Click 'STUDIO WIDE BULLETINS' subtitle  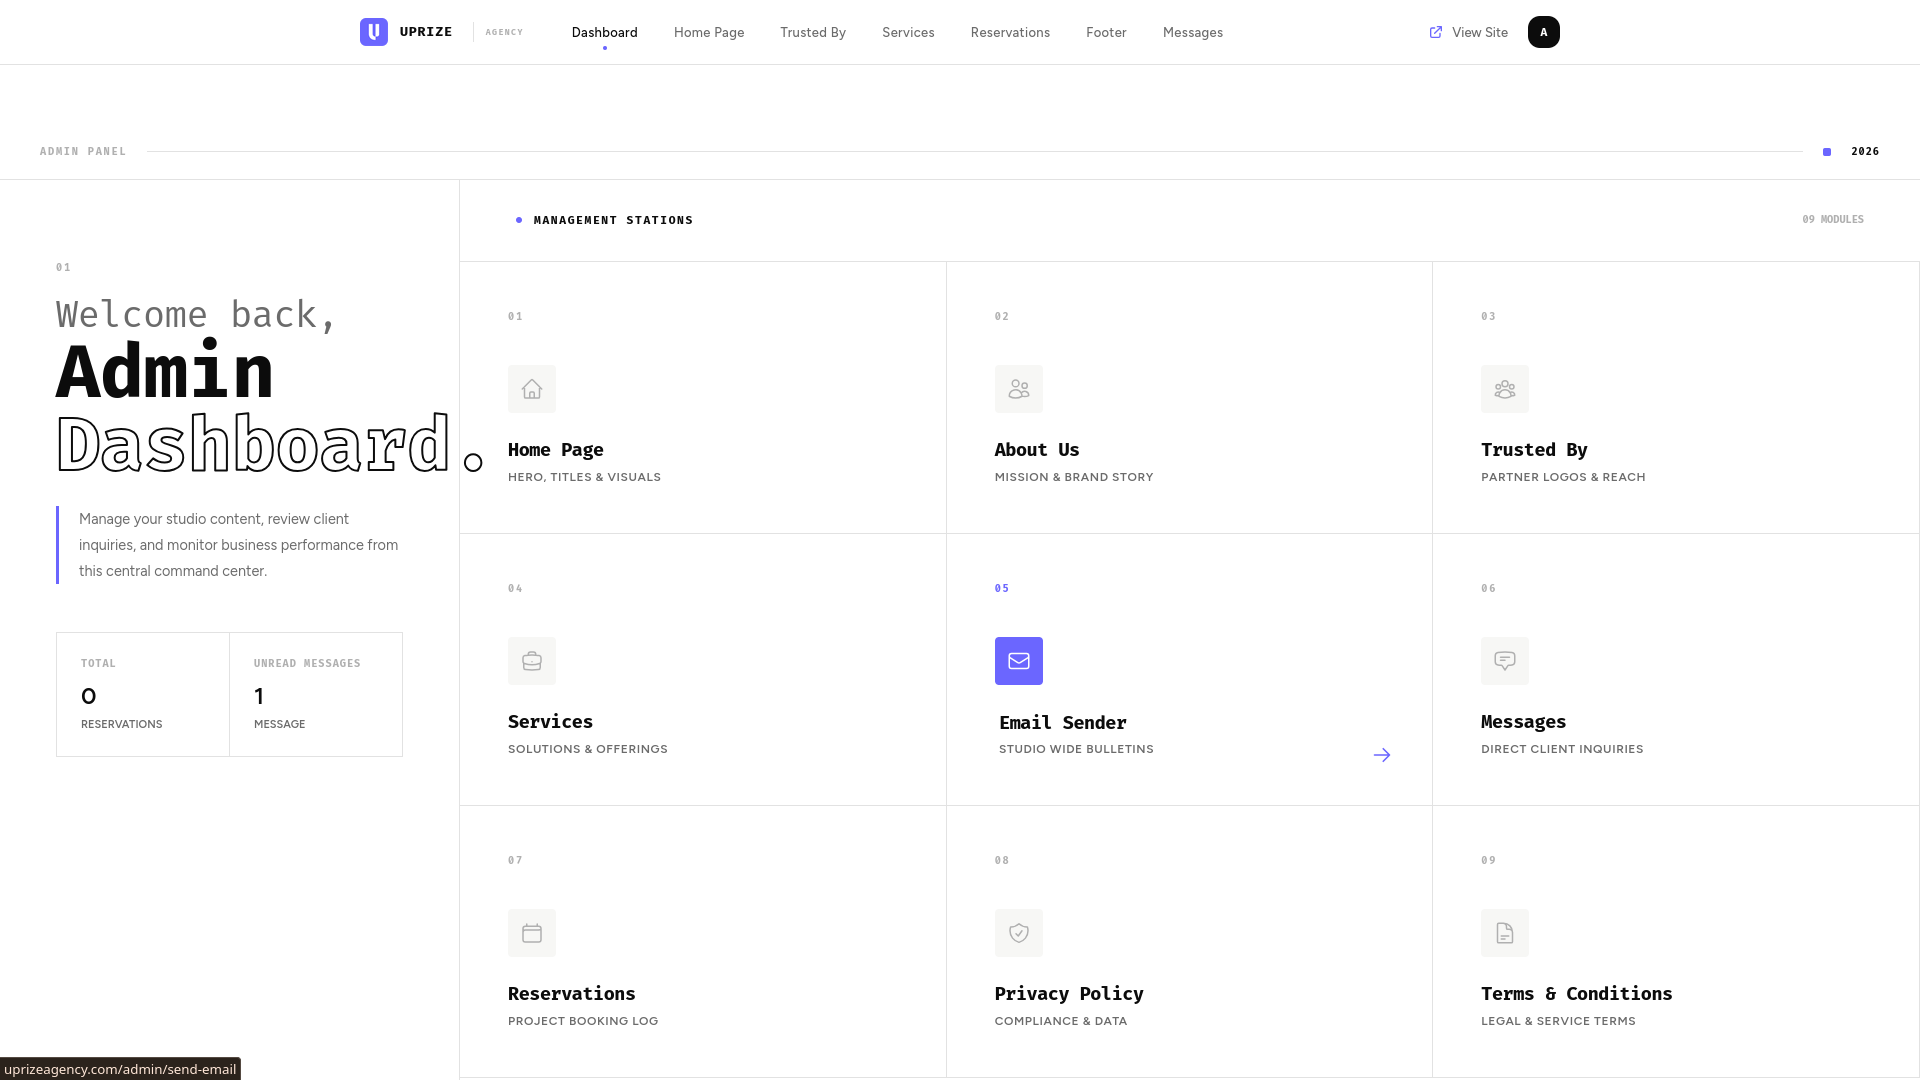point(1076,749)
